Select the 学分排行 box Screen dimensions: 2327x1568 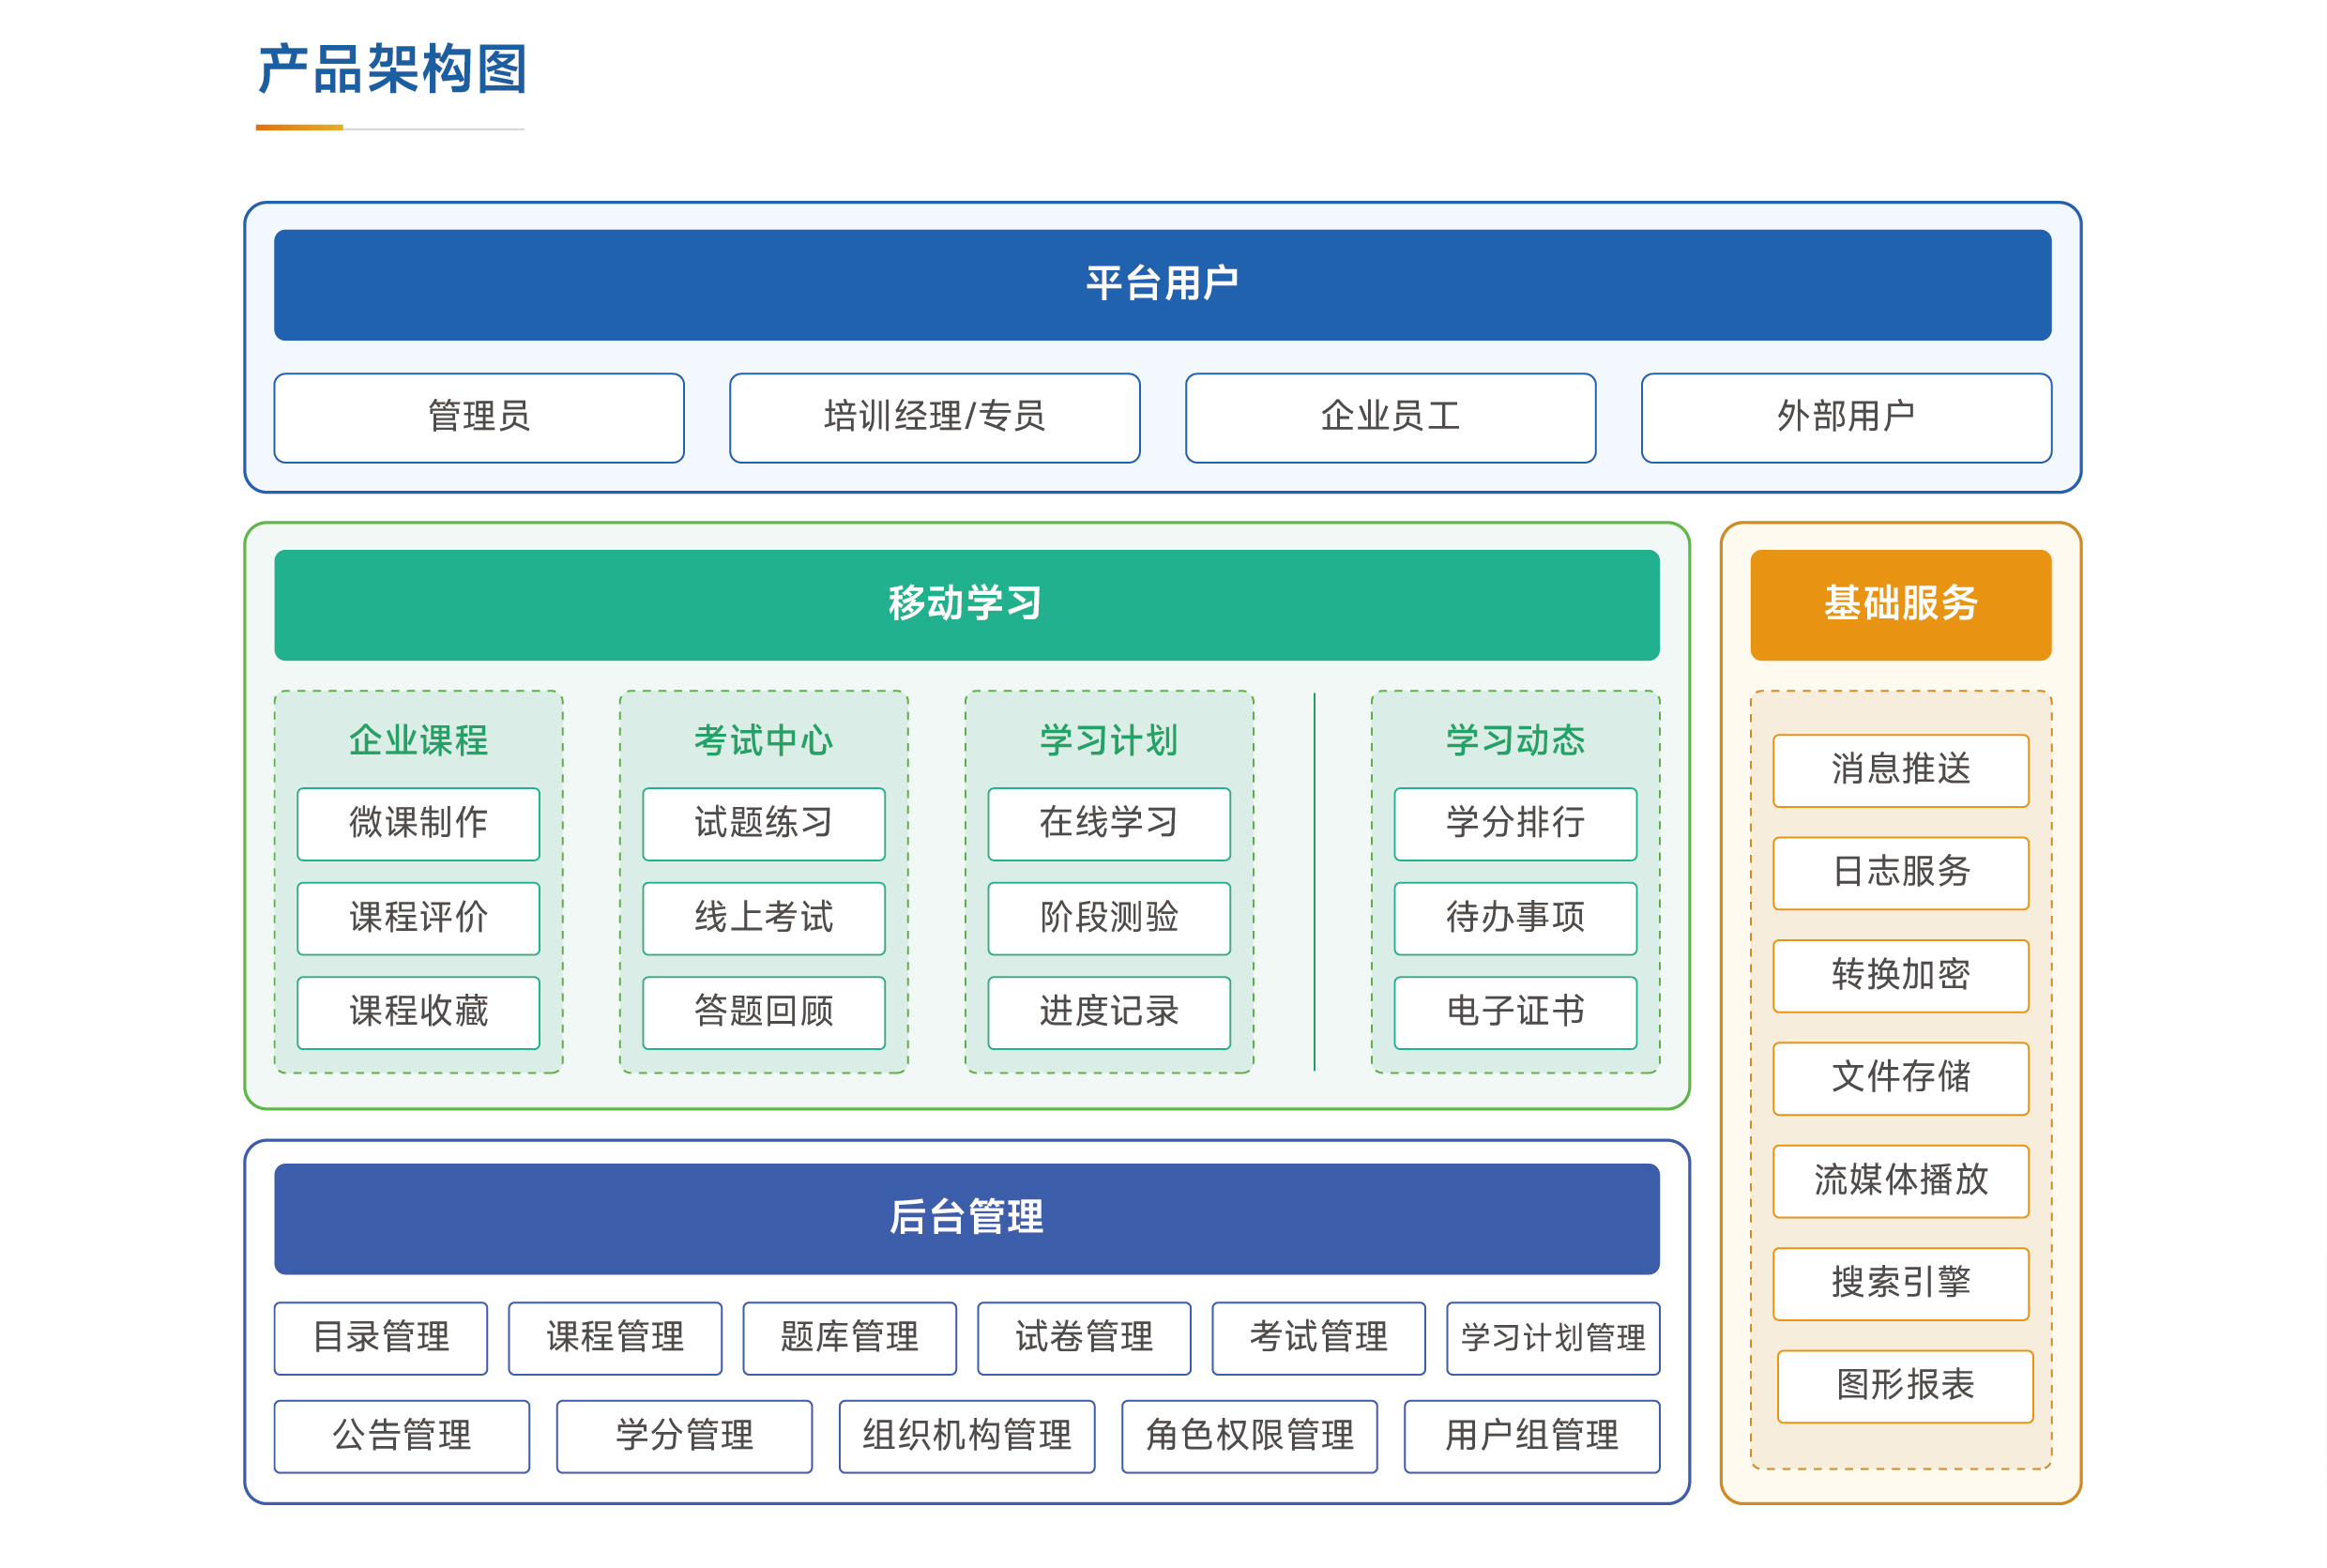pyautogui.click(x=1514, y=823)
